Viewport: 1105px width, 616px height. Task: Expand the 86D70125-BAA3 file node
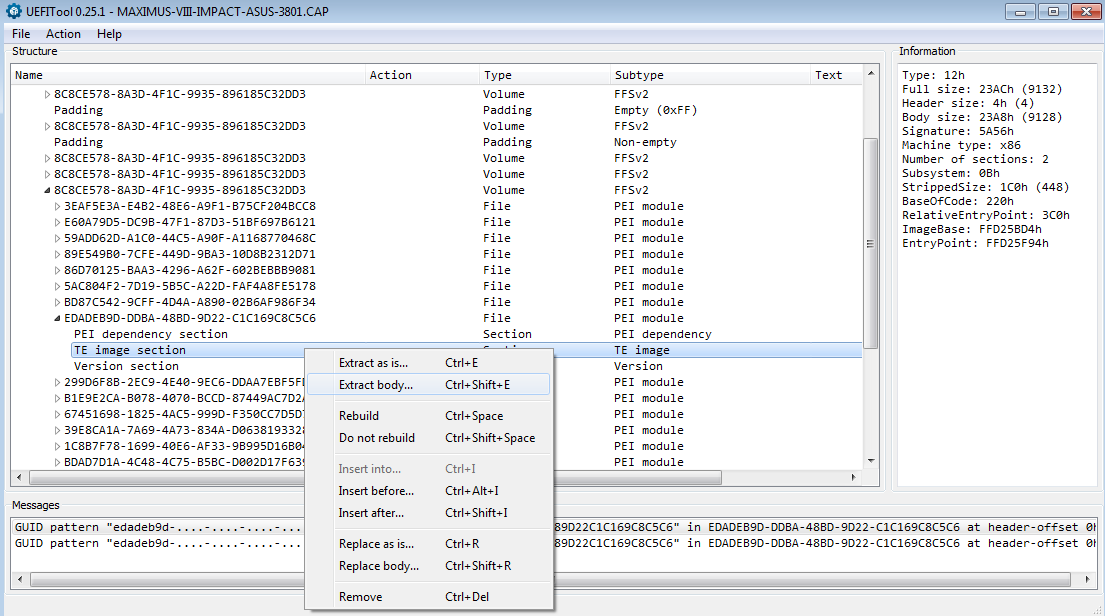pyautogui.click(x=57, y=270)
